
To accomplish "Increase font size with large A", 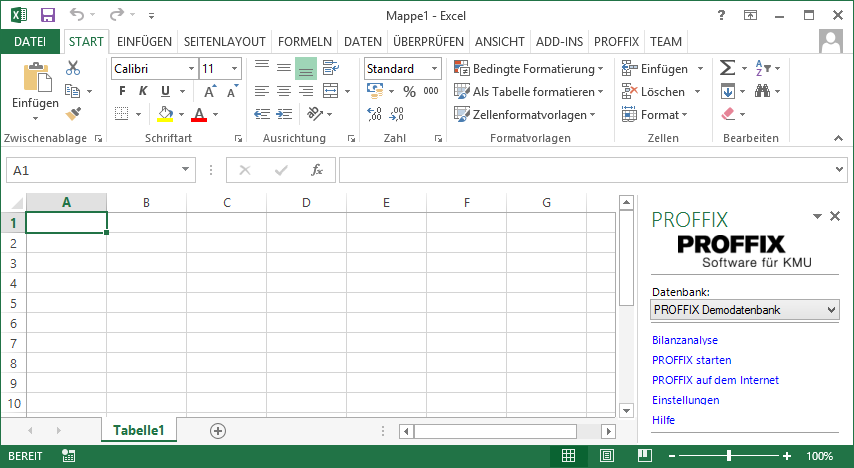I will [x=210, y=91].
